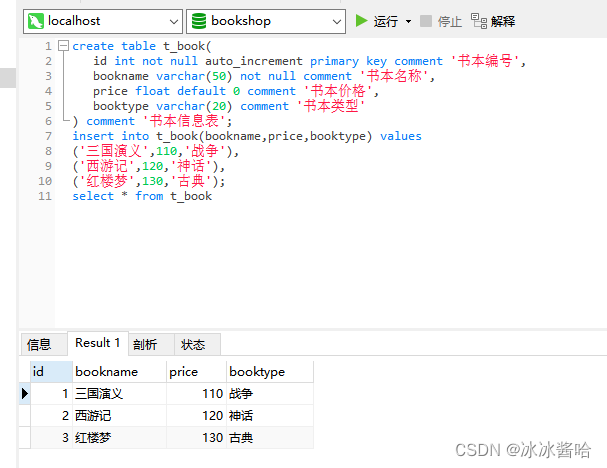Select the price cell 120
Image resolution: width=607 pixels, height=468 pixels.
196,416
